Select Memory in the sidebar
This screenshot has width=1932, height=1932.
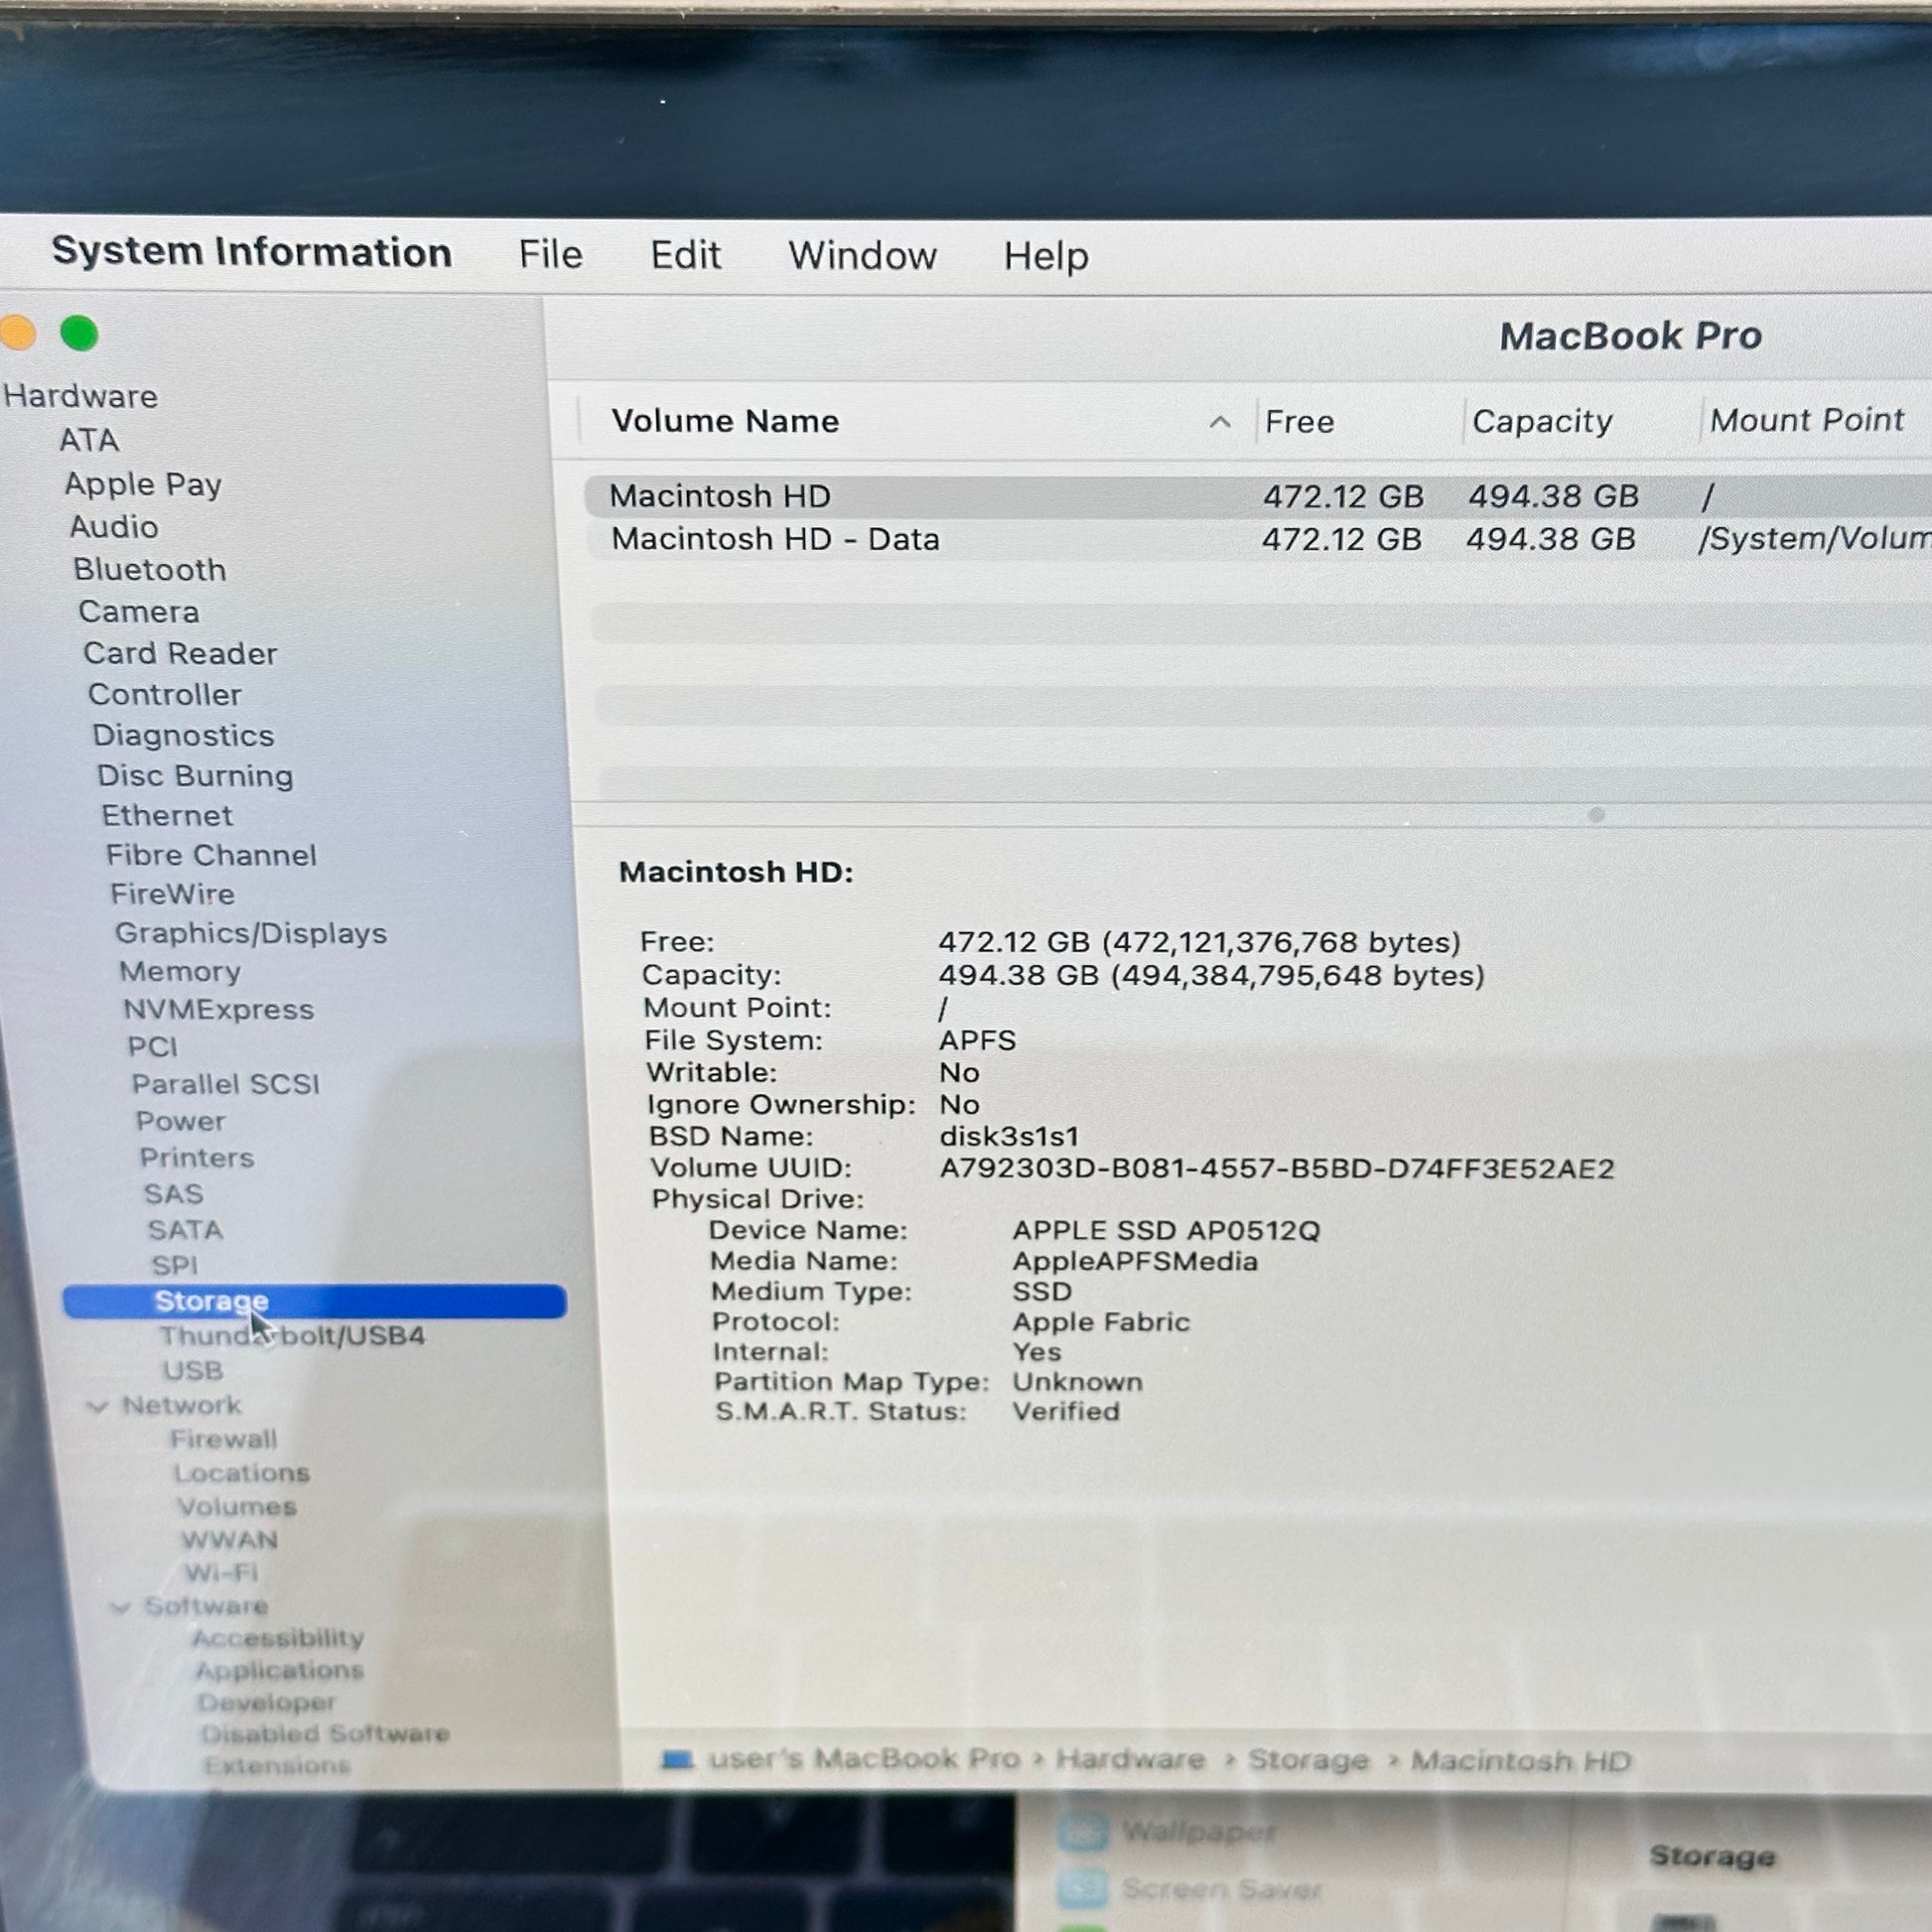180,971
